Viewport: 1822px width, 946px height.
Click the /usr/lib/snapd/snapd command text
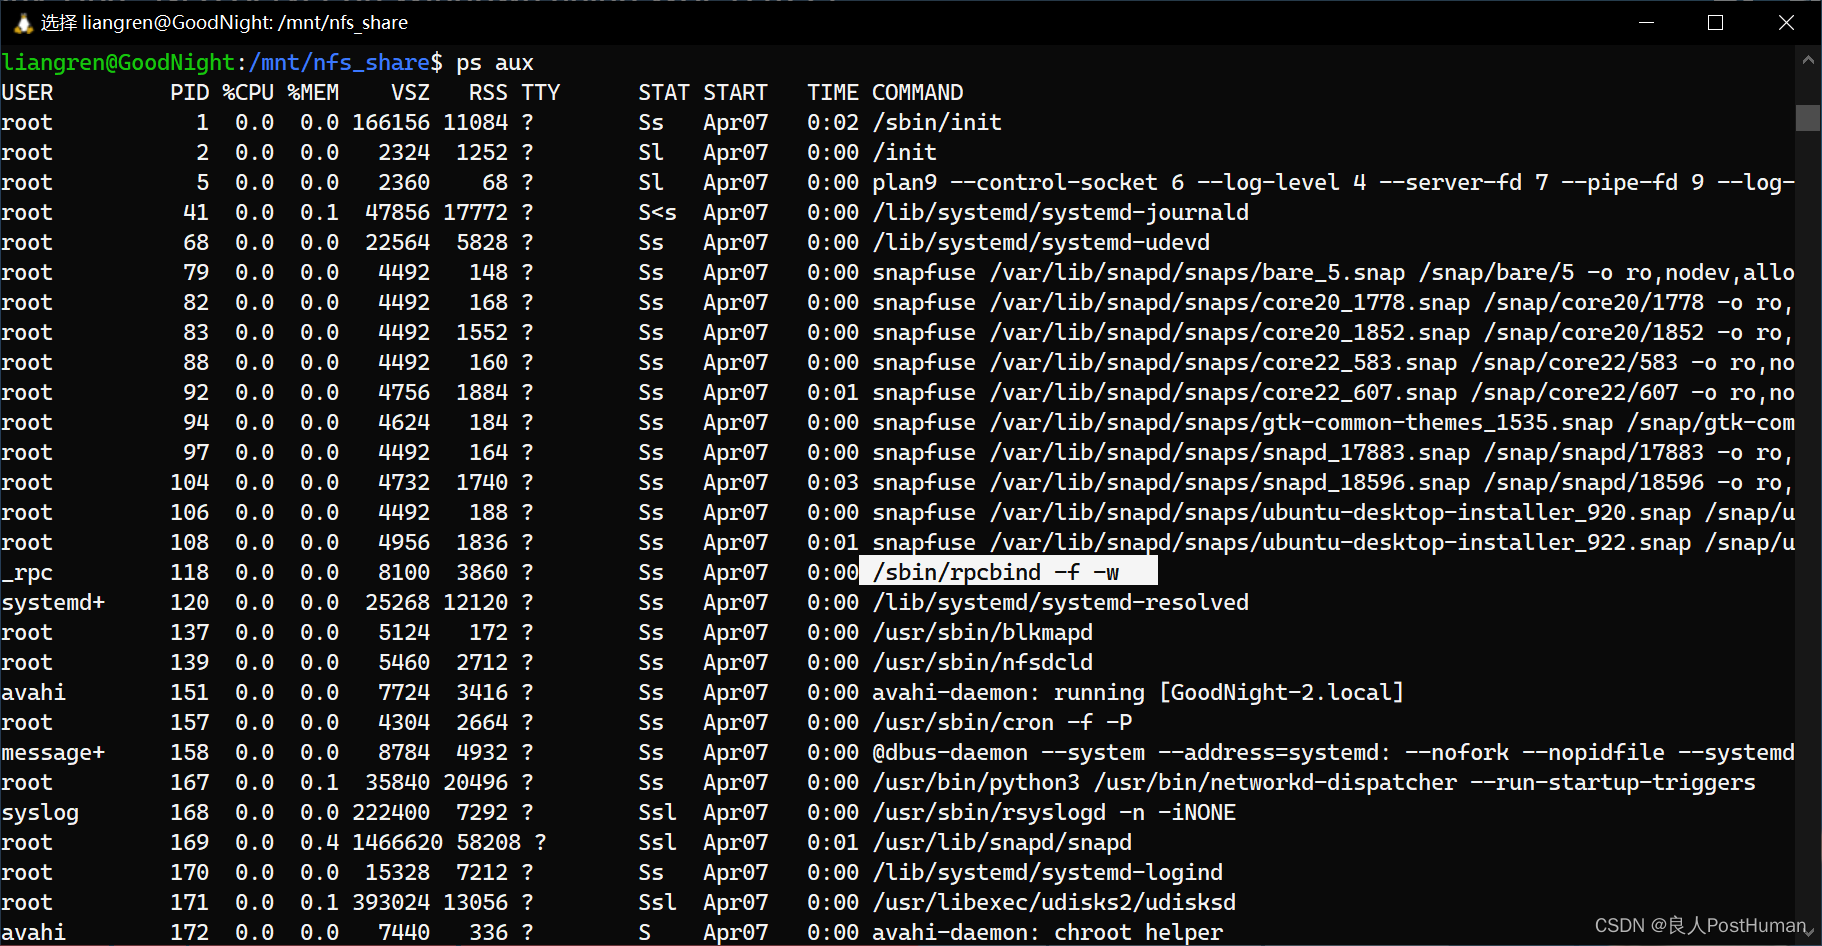pyautogui.click(x=1002, y=842)
